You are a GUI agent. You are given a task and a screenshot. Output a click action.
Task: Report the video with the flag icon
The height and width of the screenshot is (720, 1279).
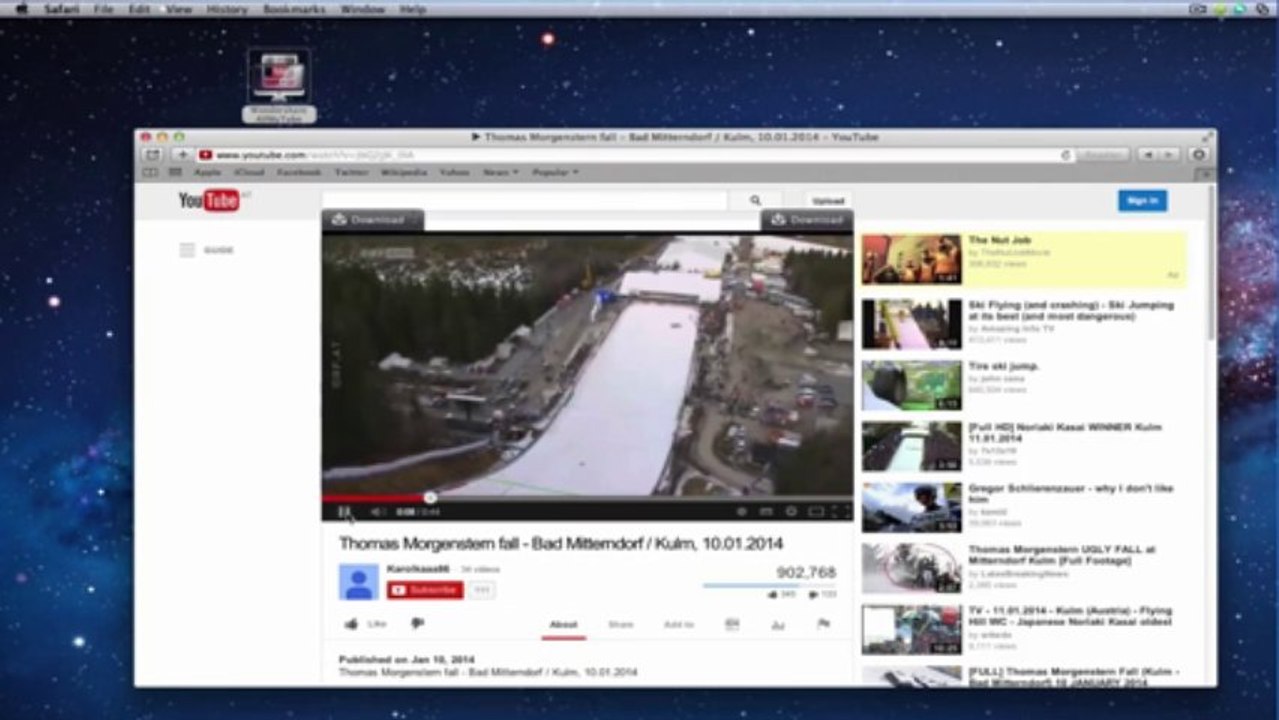pos(824,624)
